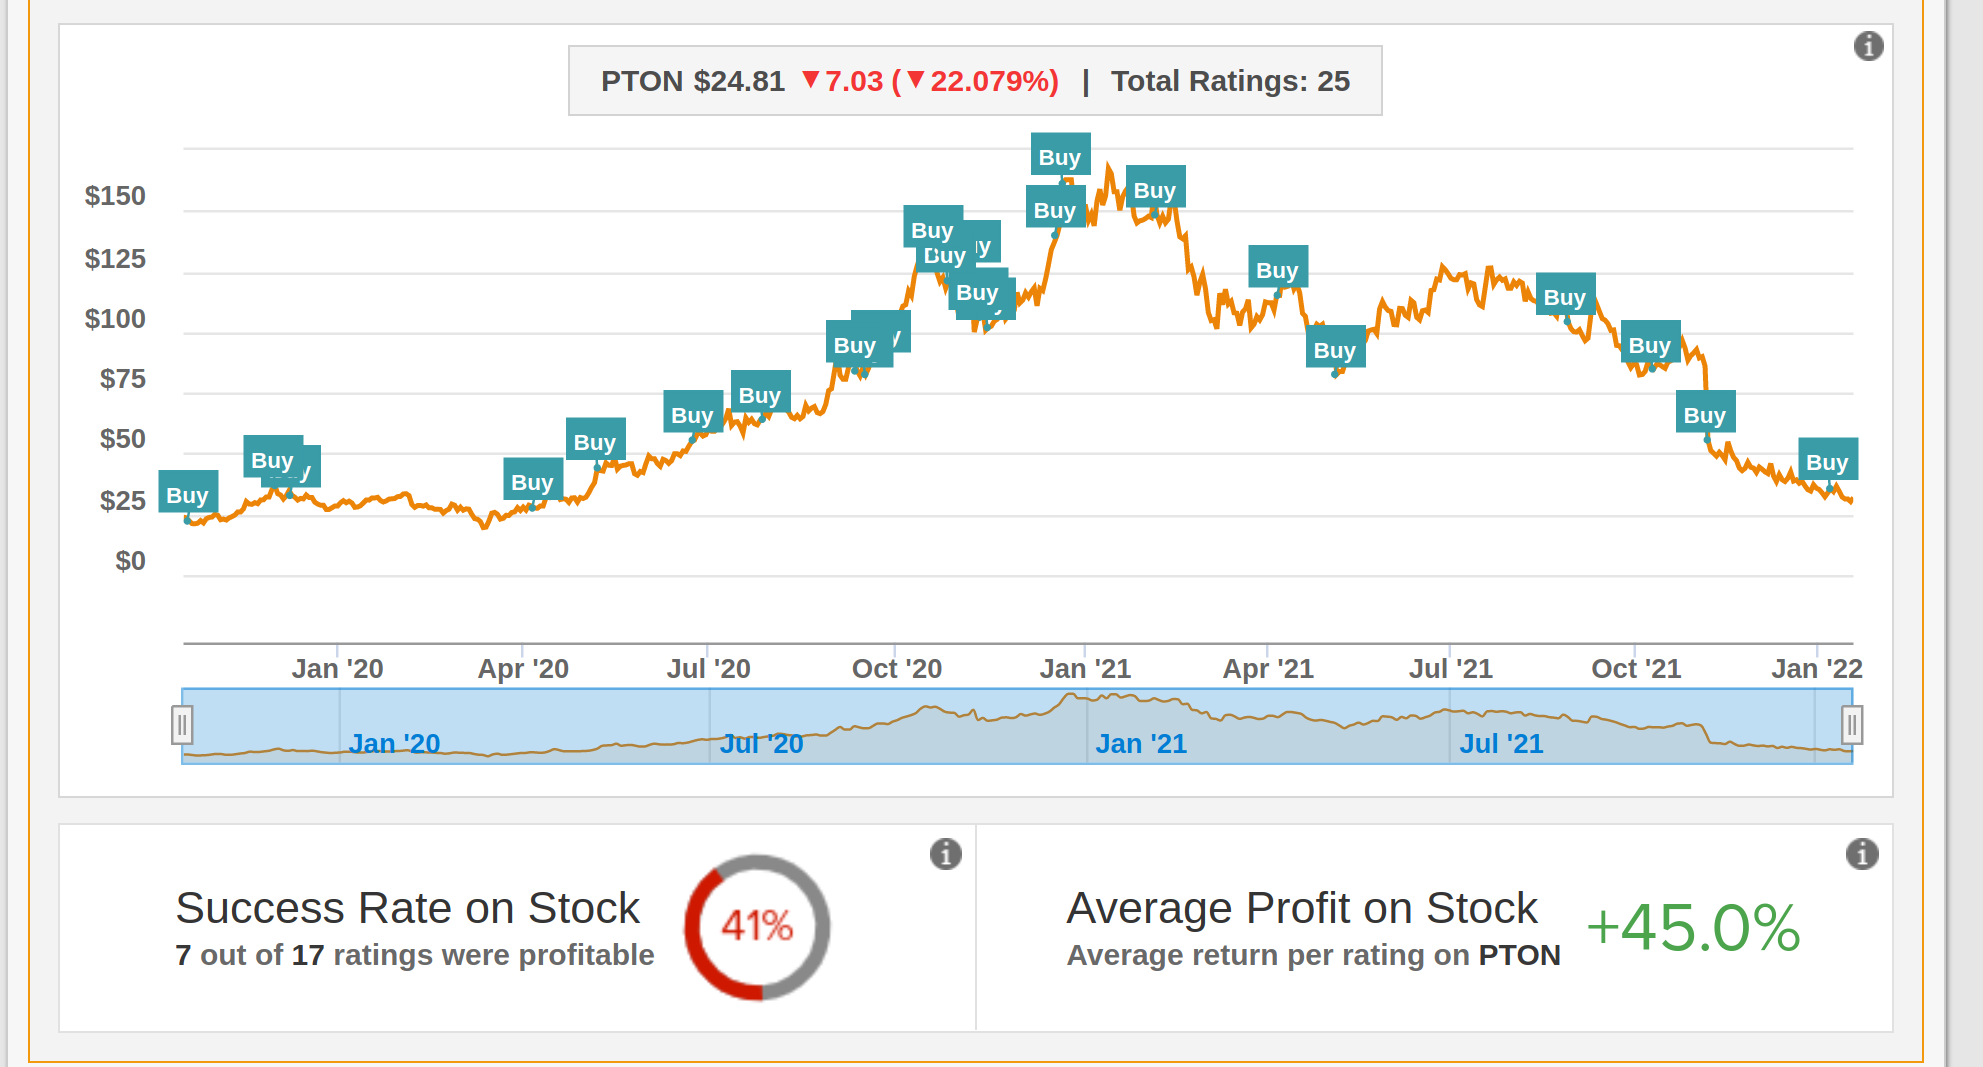Viewport: 1983px width, 1067px height.
Task: Click the Apr '21 x-axis label
Action: 1268,668
